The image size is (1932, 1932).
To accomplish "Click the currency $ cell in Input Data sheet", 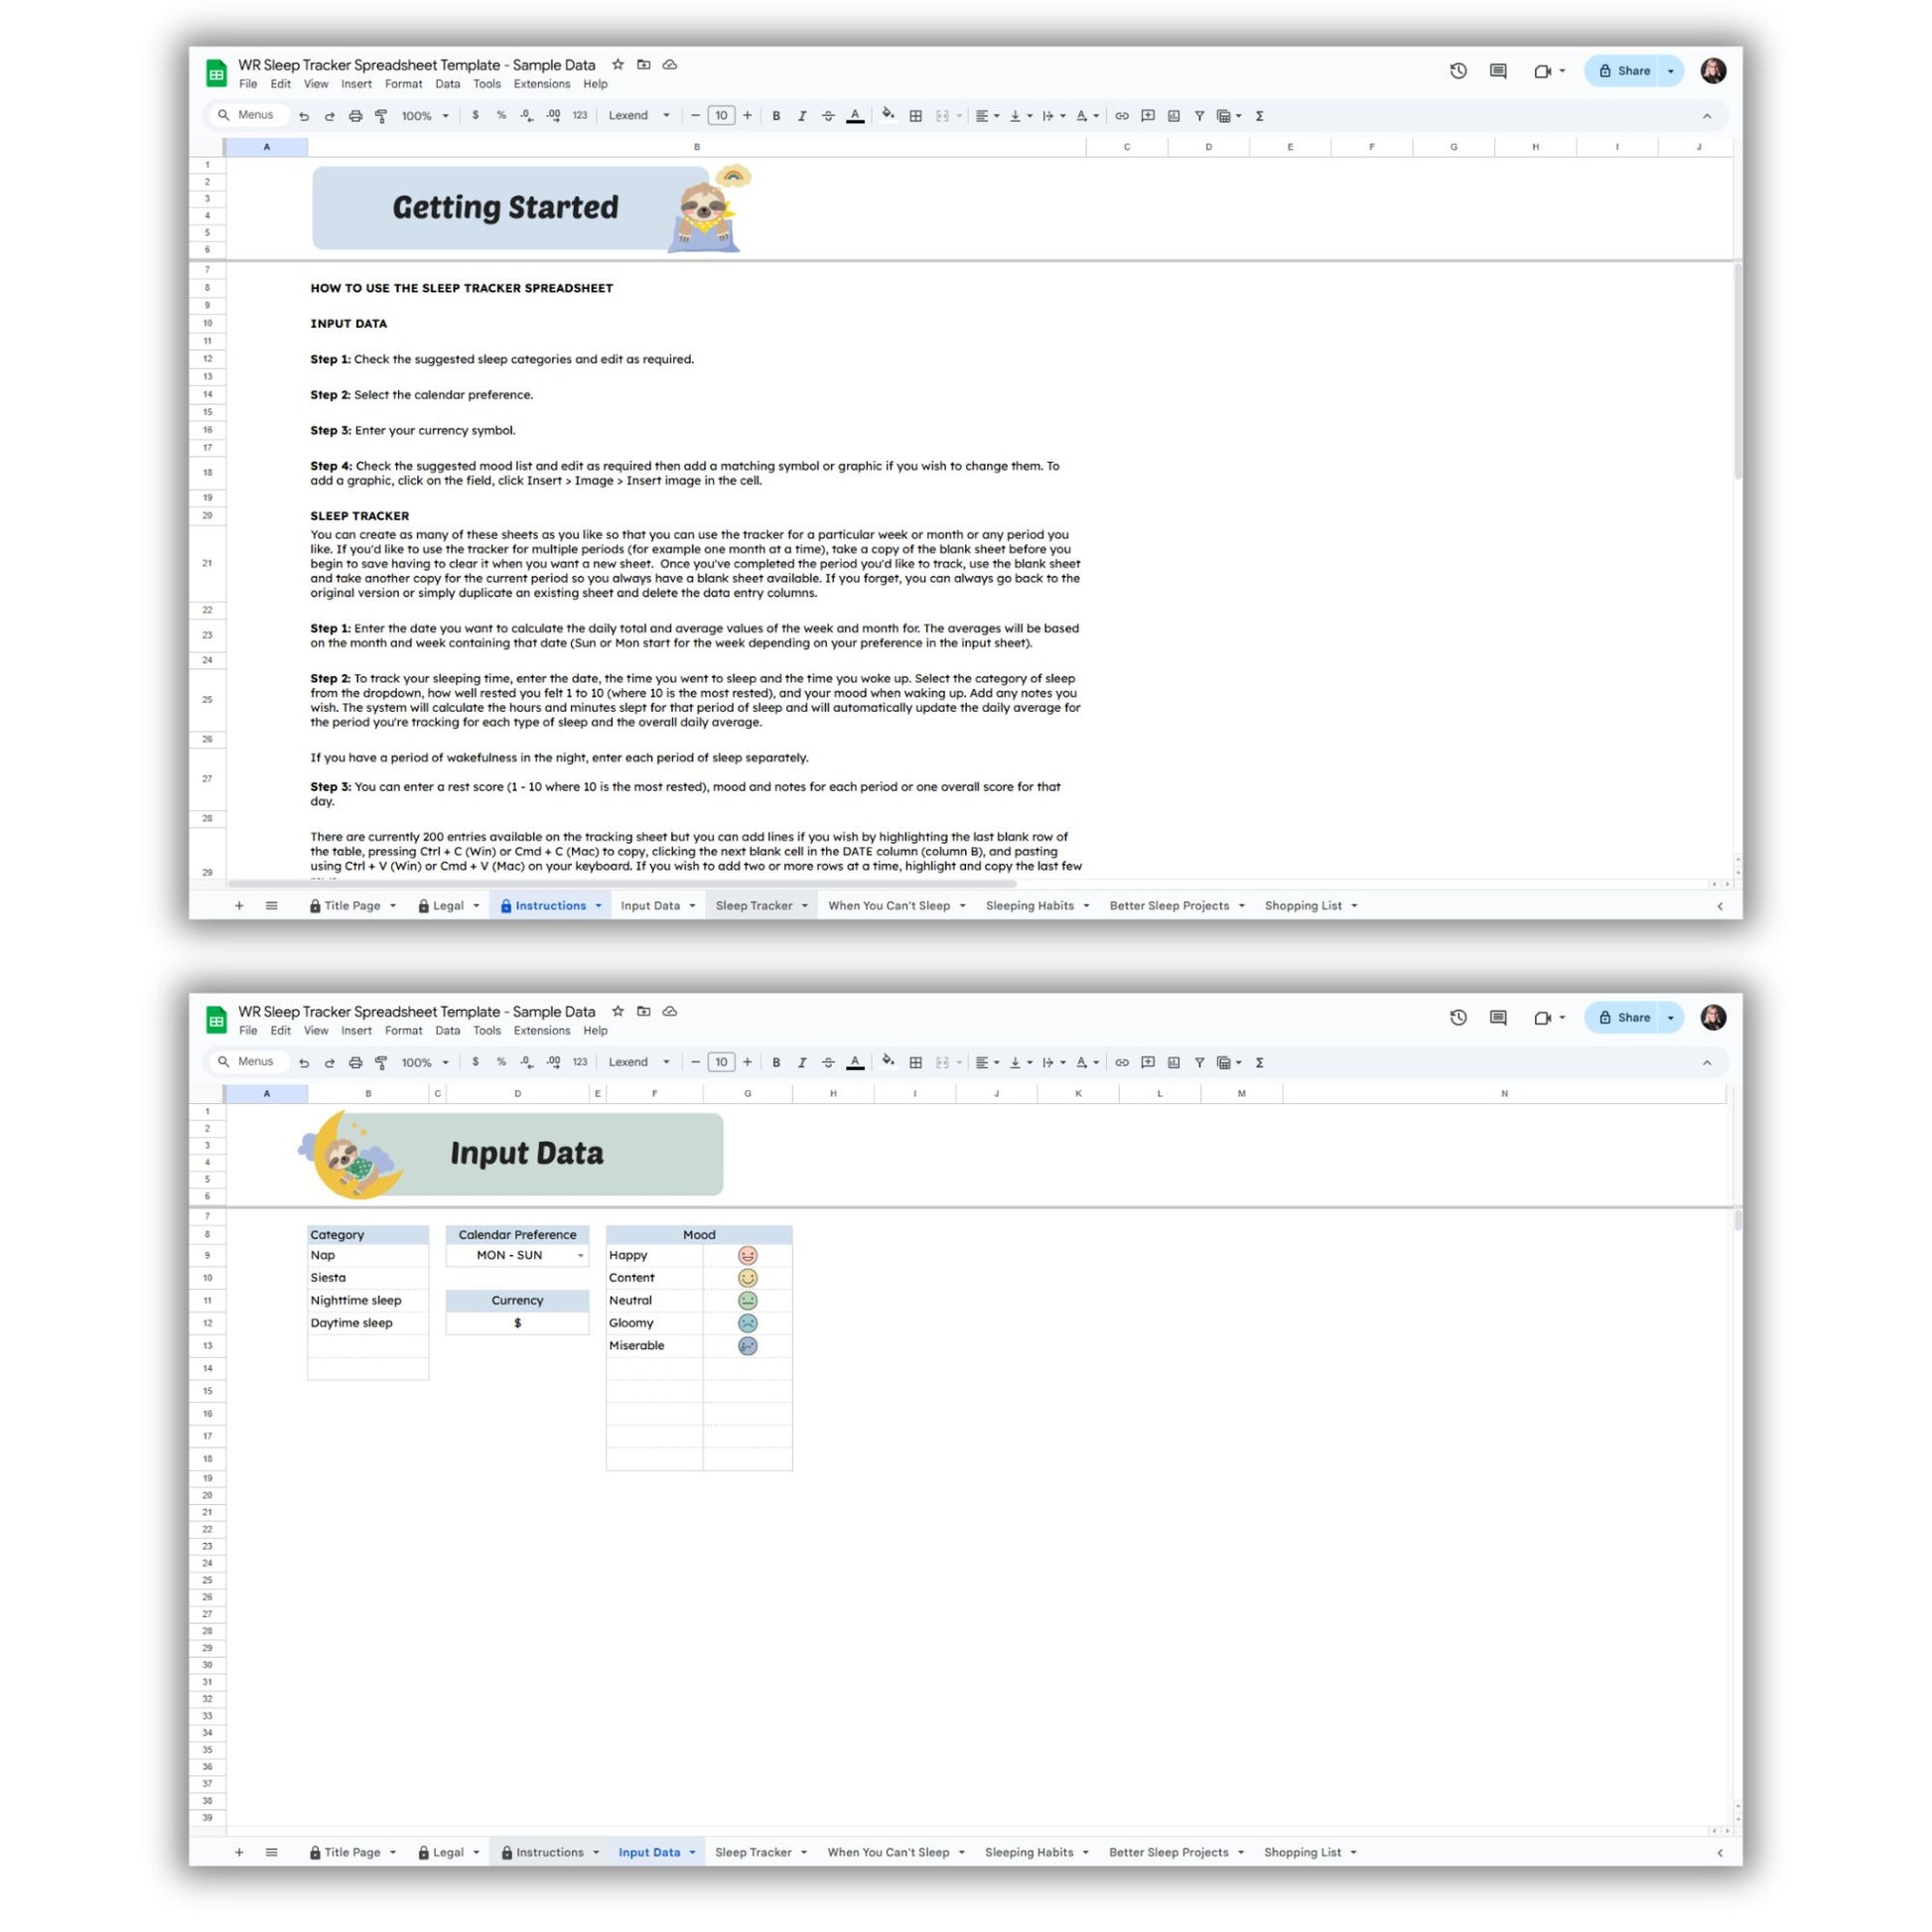I will coord(517,1323).
